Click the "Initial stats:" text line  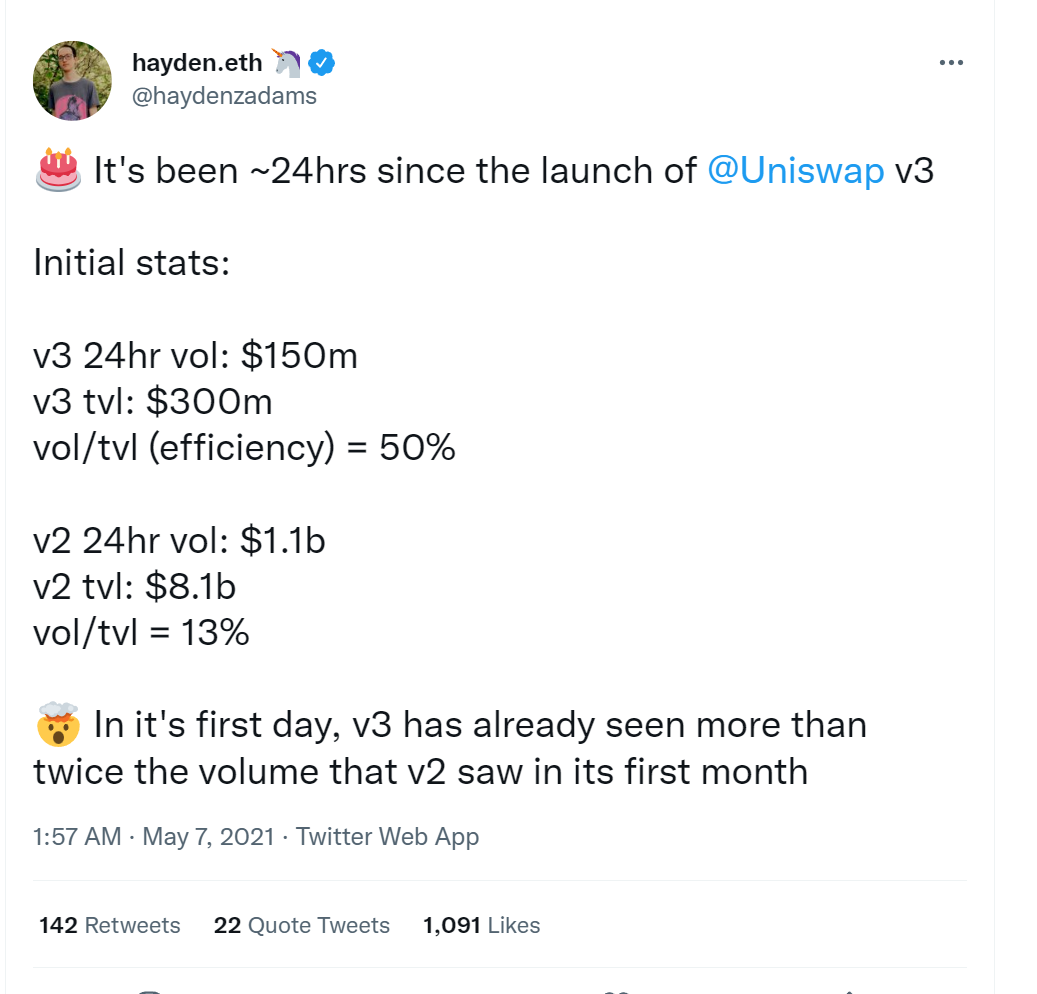132,263
